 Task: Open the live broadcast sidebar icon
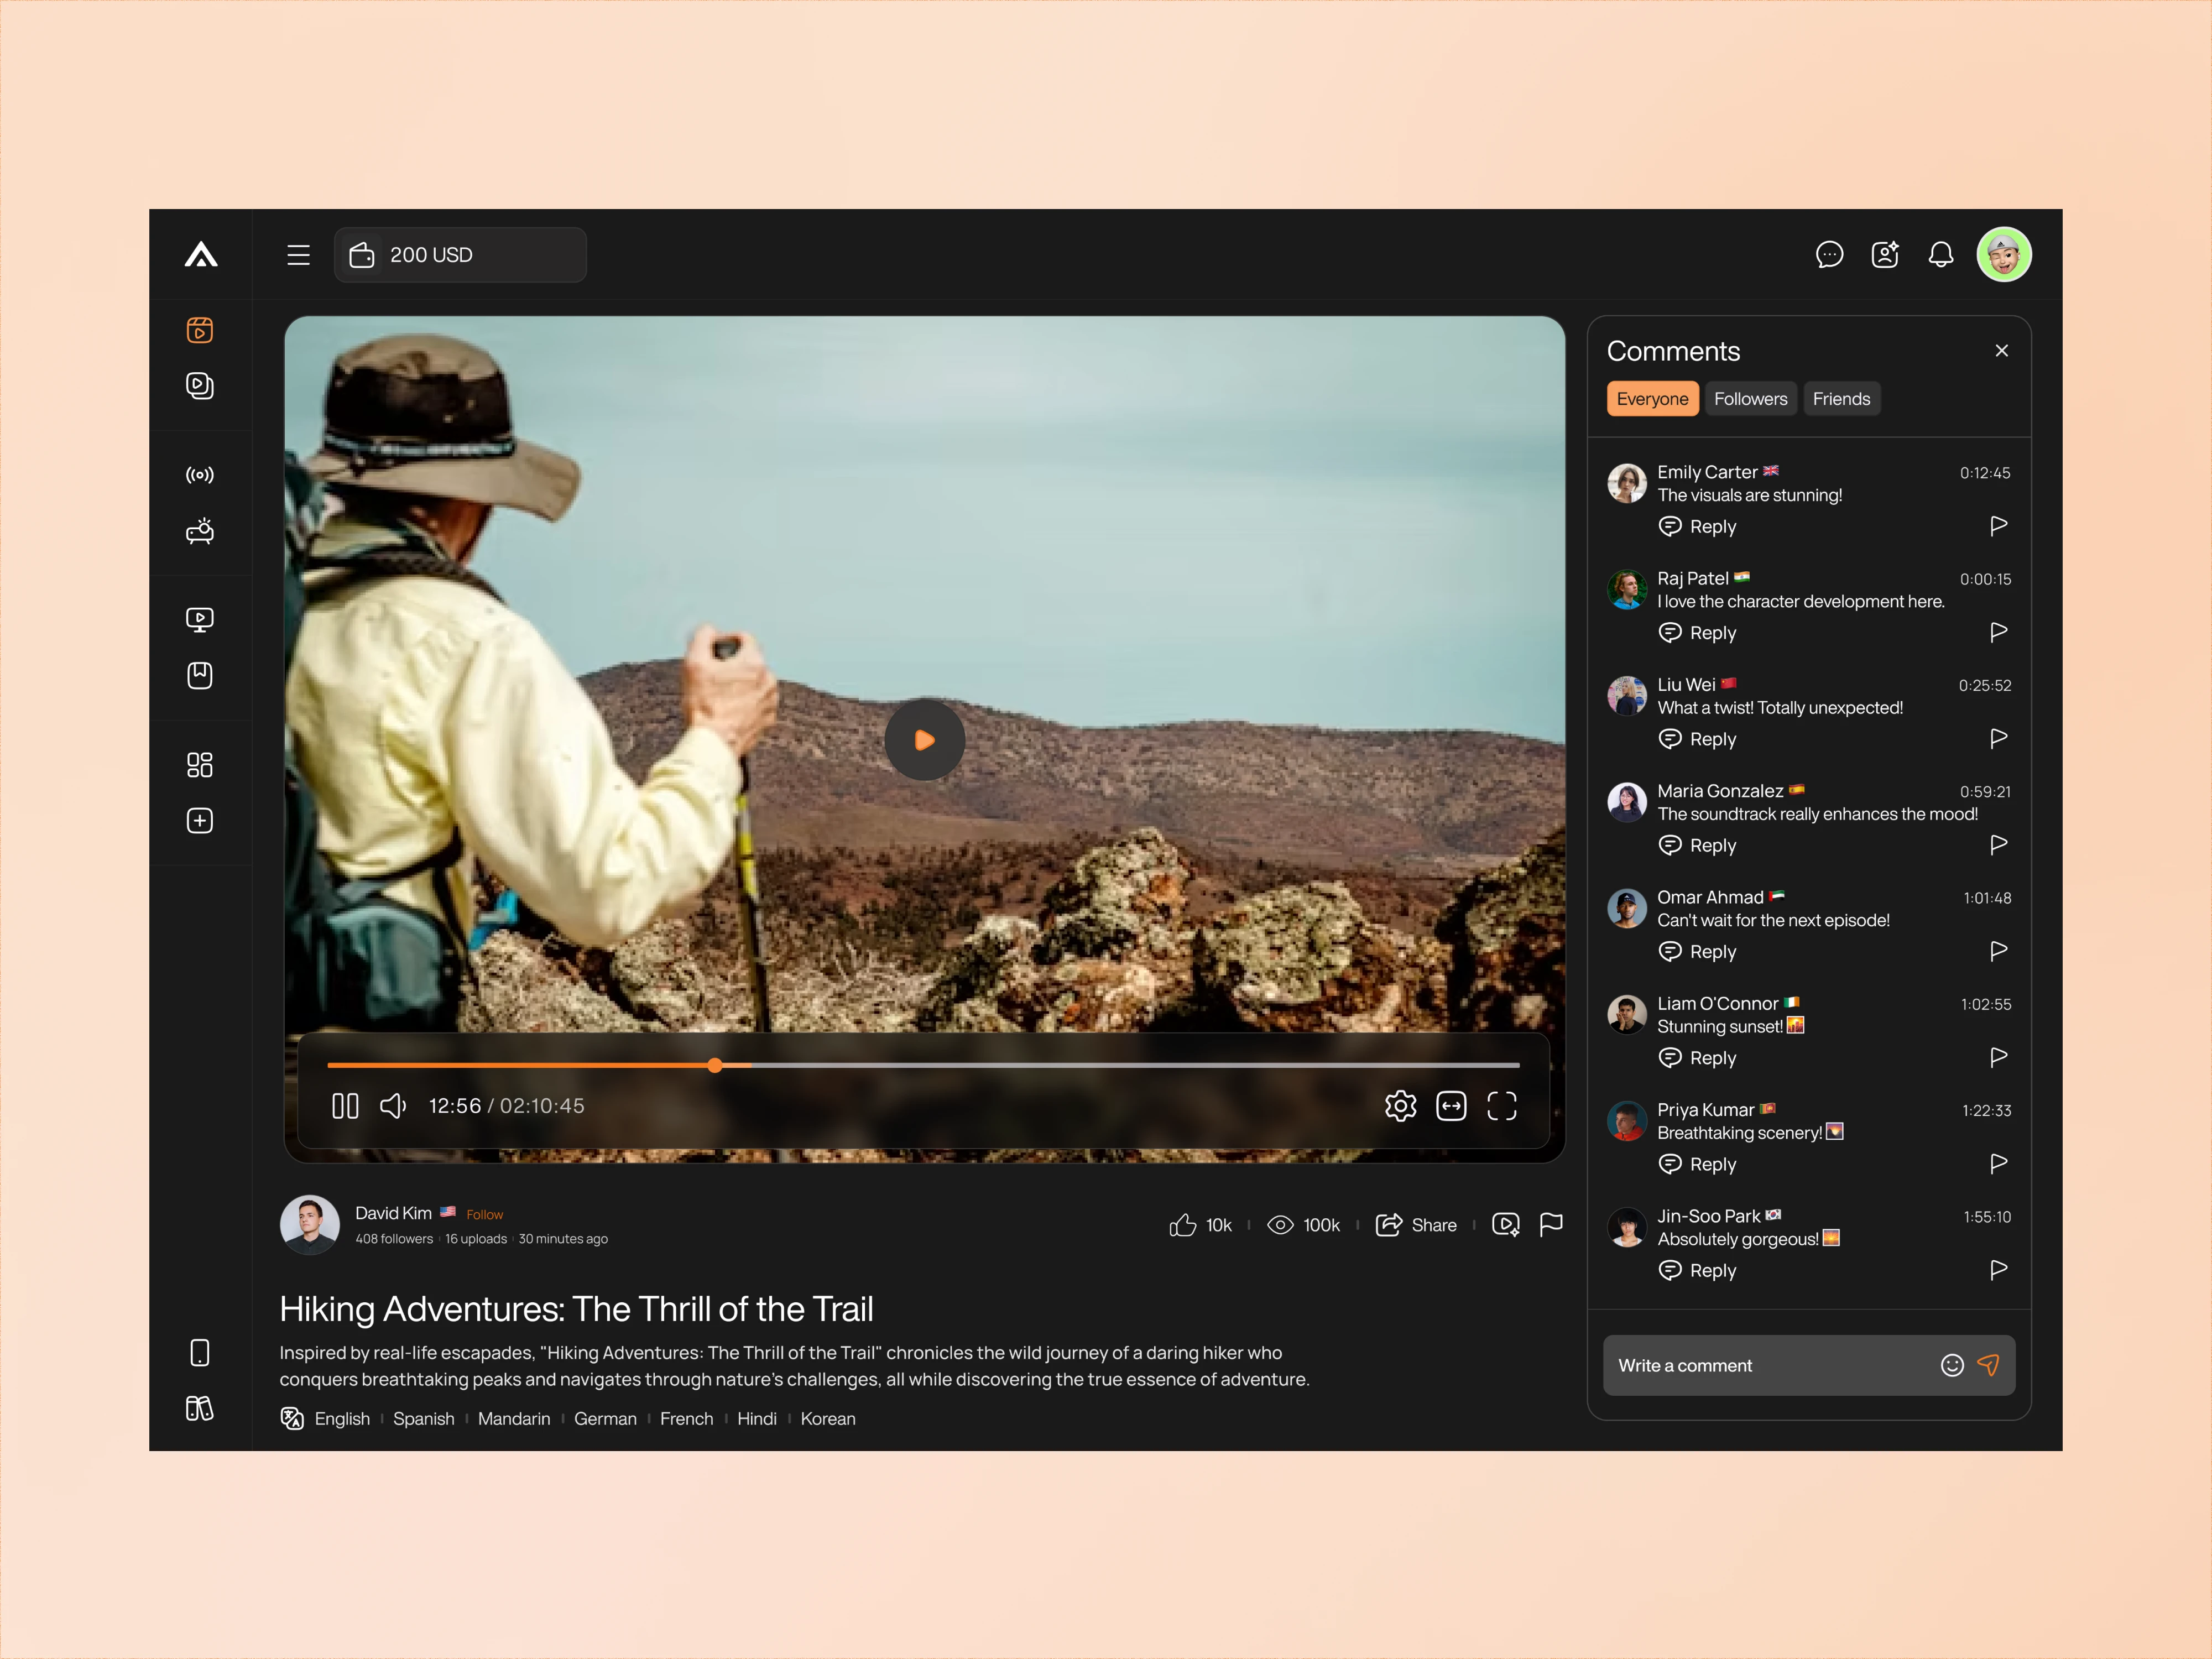click(200, 475)
